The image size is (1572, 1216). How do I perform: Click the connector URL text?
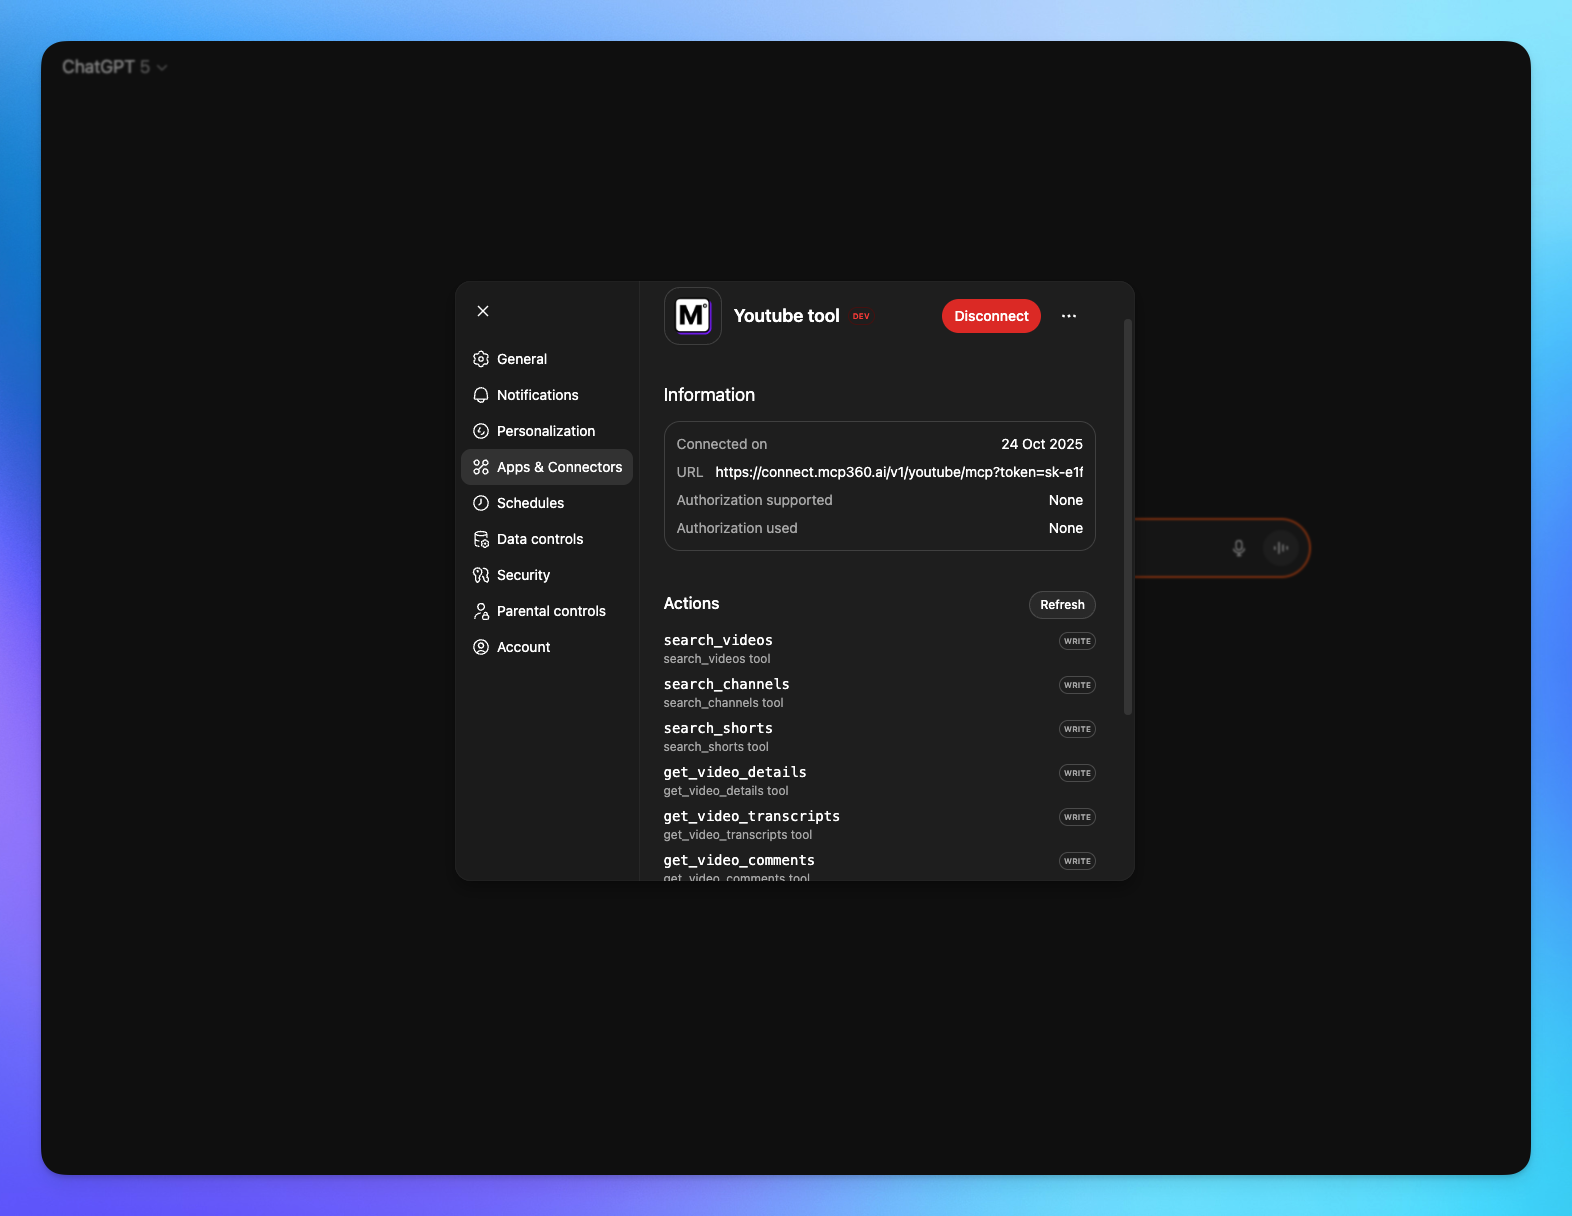(x=898, y=472)
